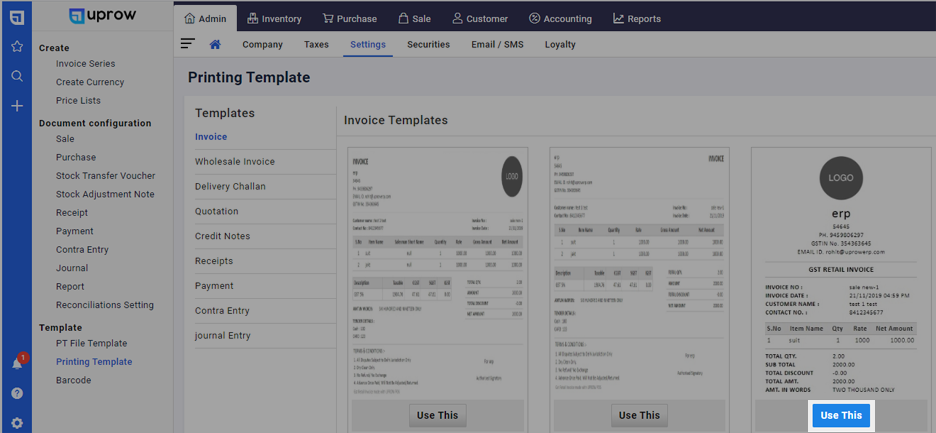
Task: Open favorites star icon in sidebar
Action: point(17,47)
